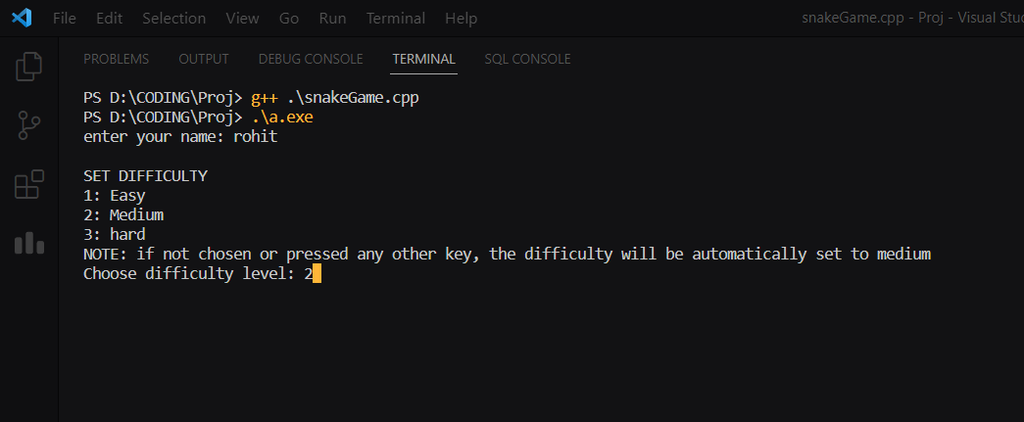Image resolution: width=1024 pixels, height=422 pixels.
Task: Open the Go menu
Action: [289, 18]
